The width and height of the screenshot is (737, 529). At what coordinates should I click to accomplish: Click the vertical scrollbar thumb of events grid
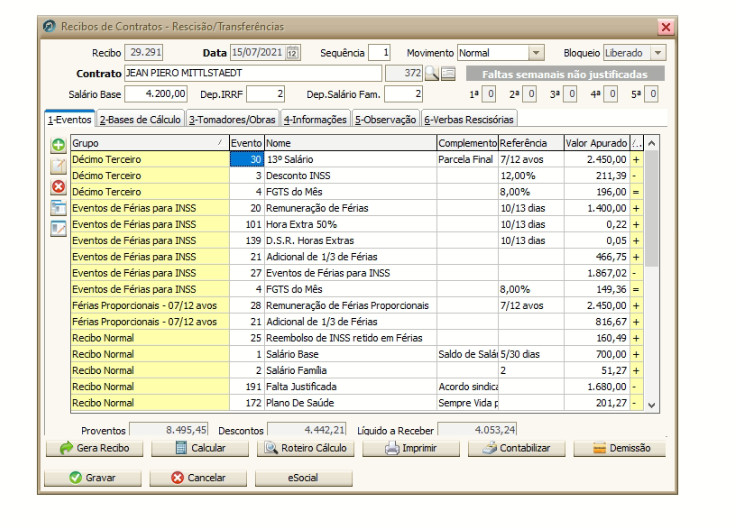651,208
